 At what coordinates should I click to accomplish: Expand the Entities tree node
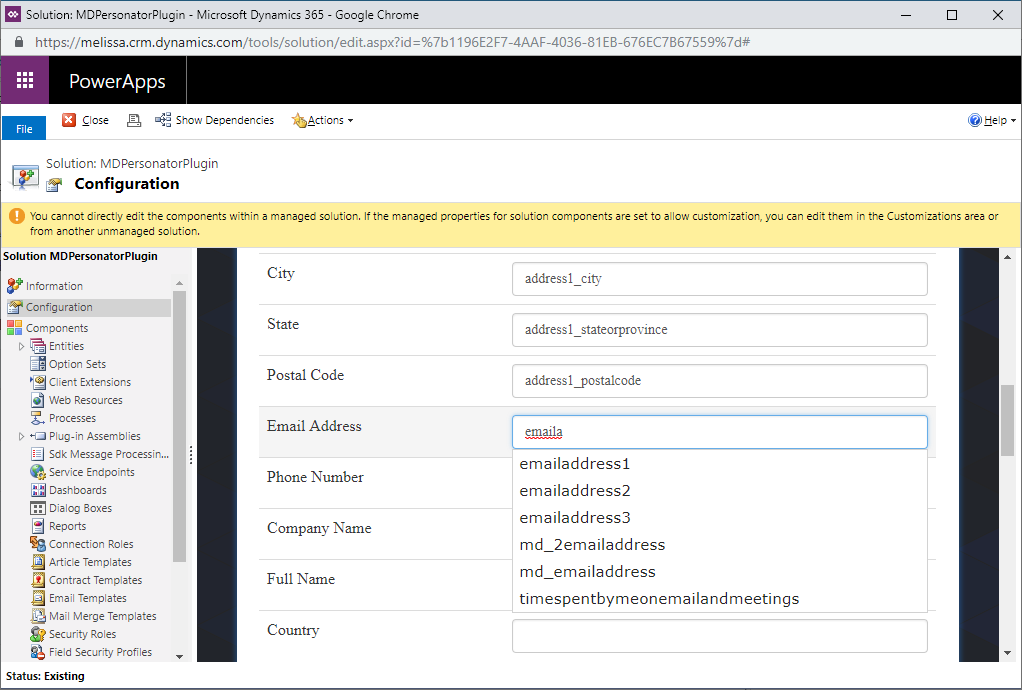[x=21, y=346]
